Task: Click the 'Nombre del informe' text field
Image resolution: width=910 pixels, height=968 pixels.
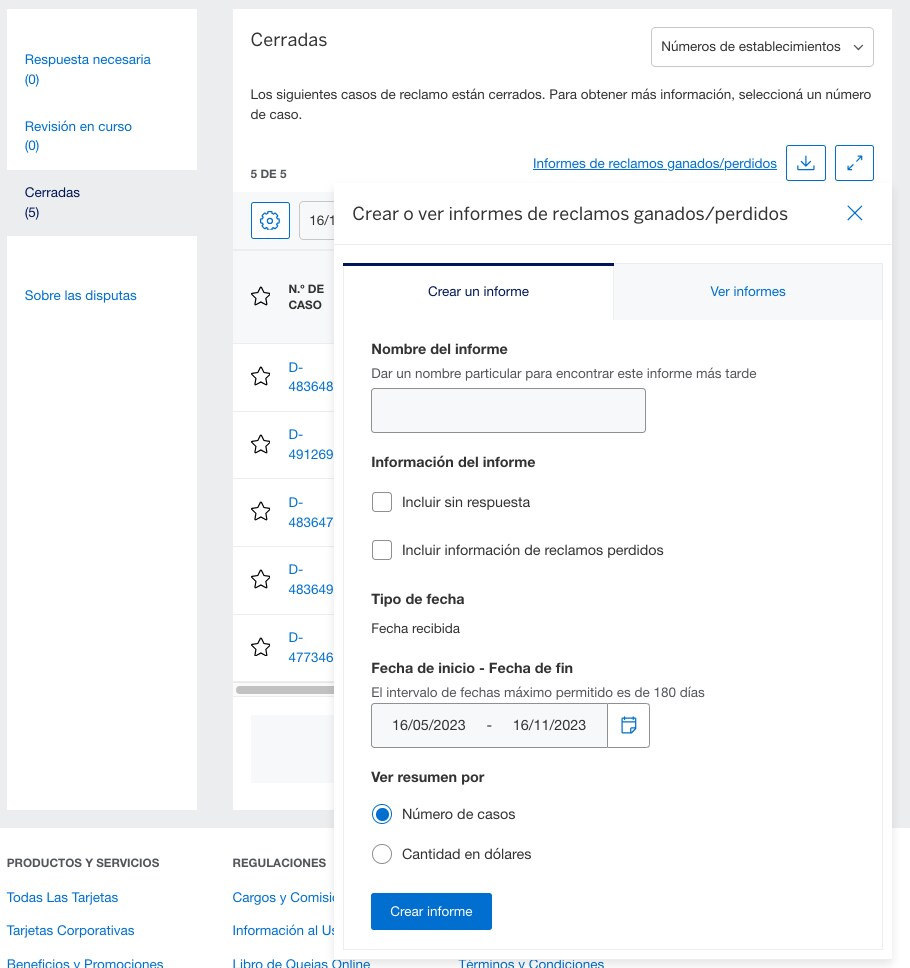Action: click(508, 411)
